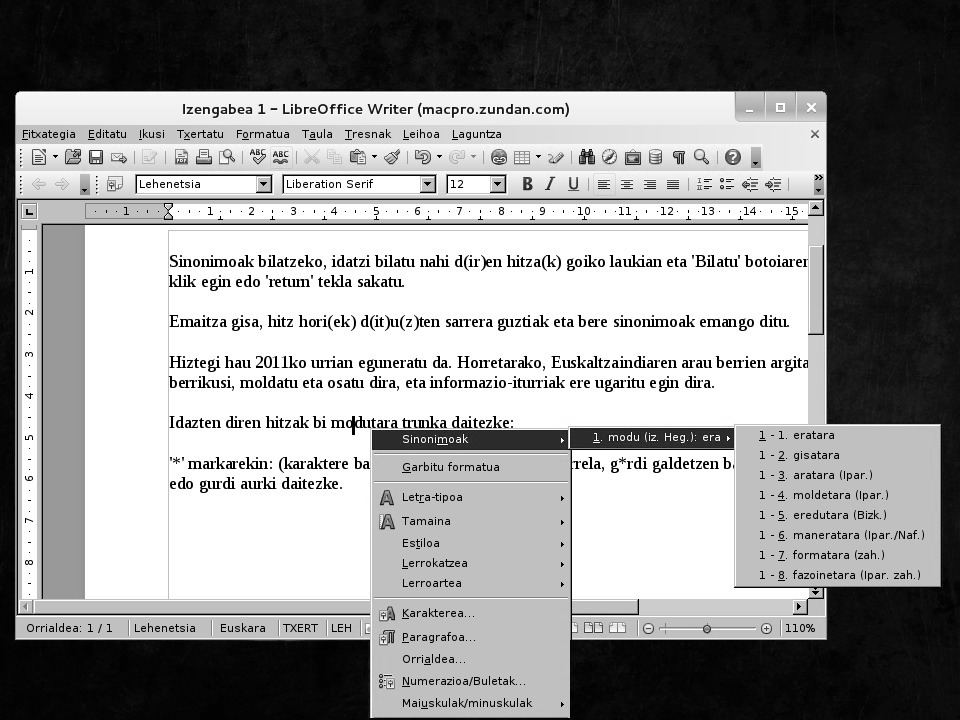The height and width of the screenshot is (720, 960).
Task: Select the Clone Formatting paintbrush
Action: coord(392,157)
